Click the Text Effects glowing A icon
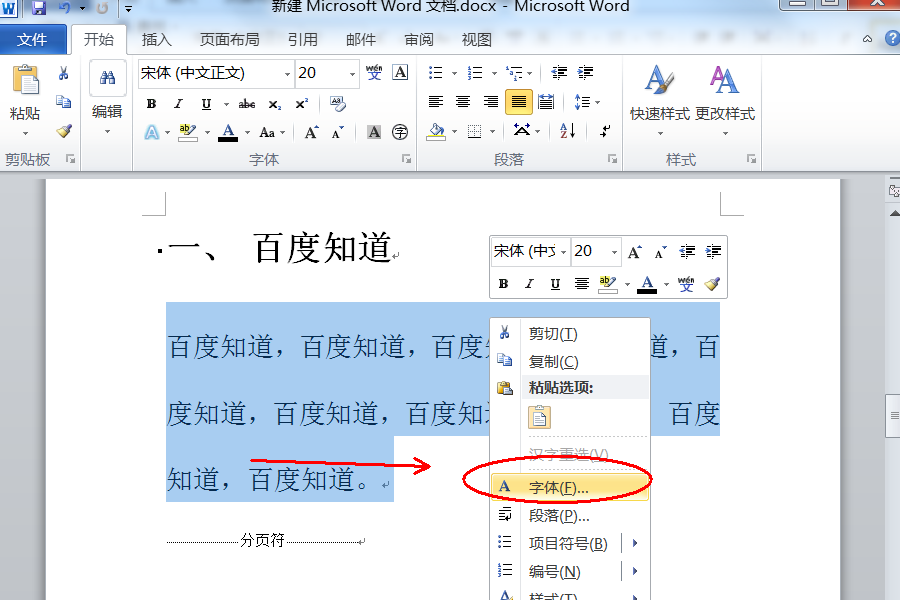900x600 pixels. 152,133
